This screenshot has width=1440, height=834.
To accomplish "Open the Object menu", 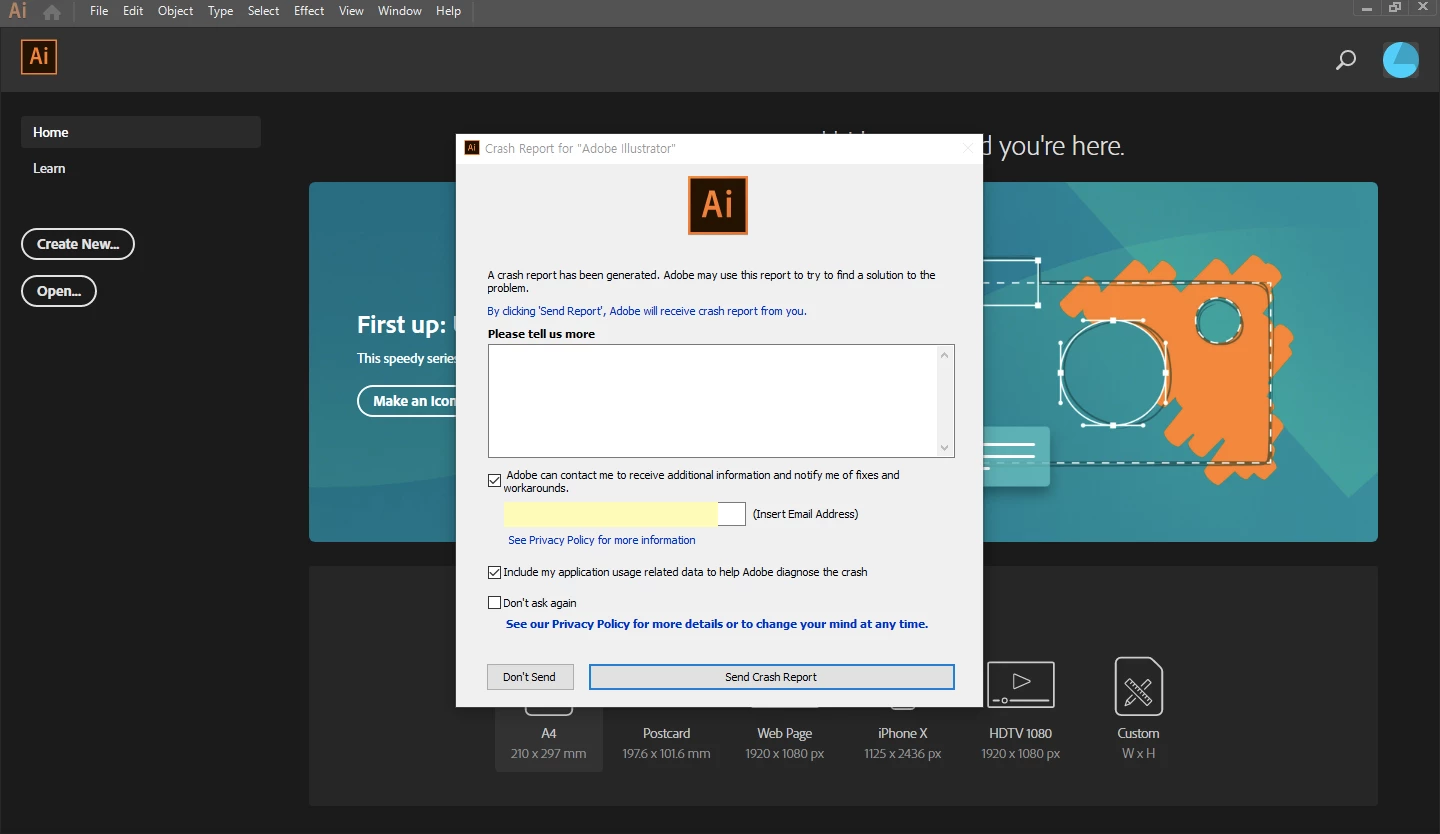I will 176,11.
